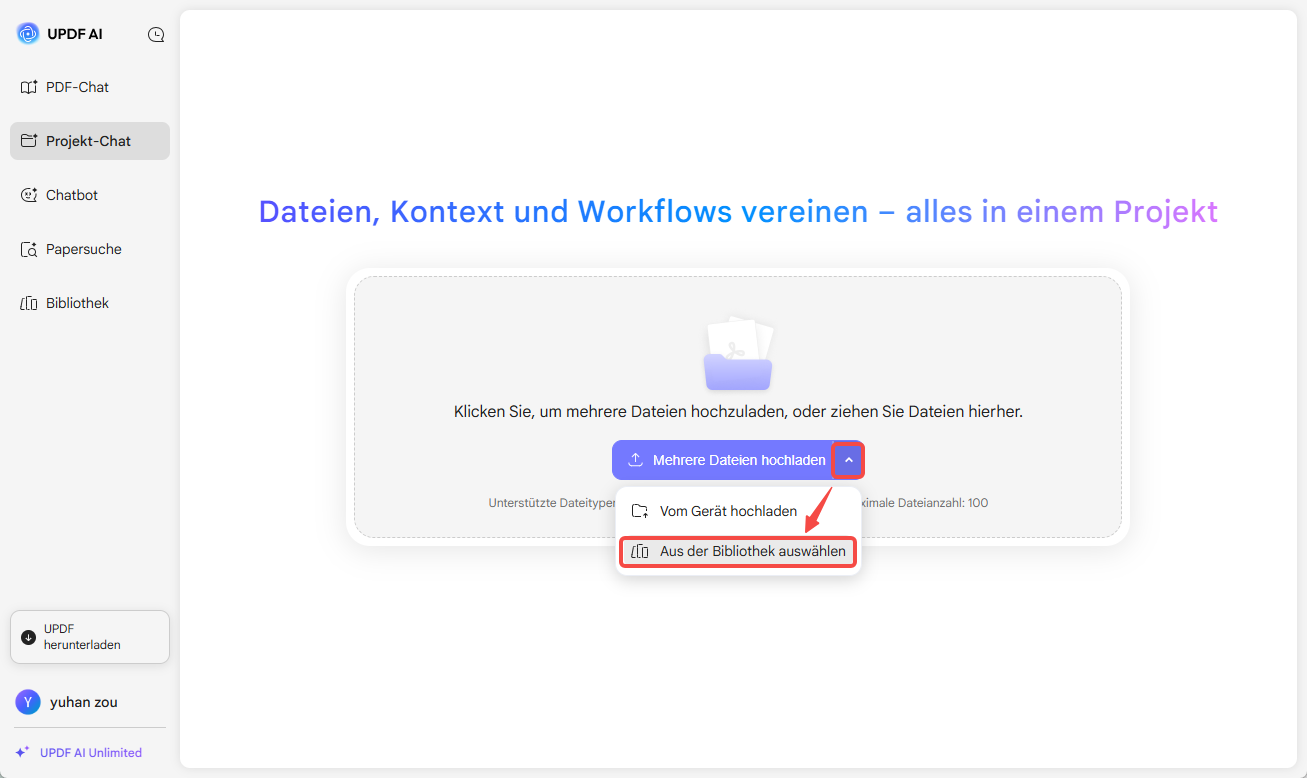
Task: Click the purple folder illustration in the drop zone
Action: click(x=738, y=354)
